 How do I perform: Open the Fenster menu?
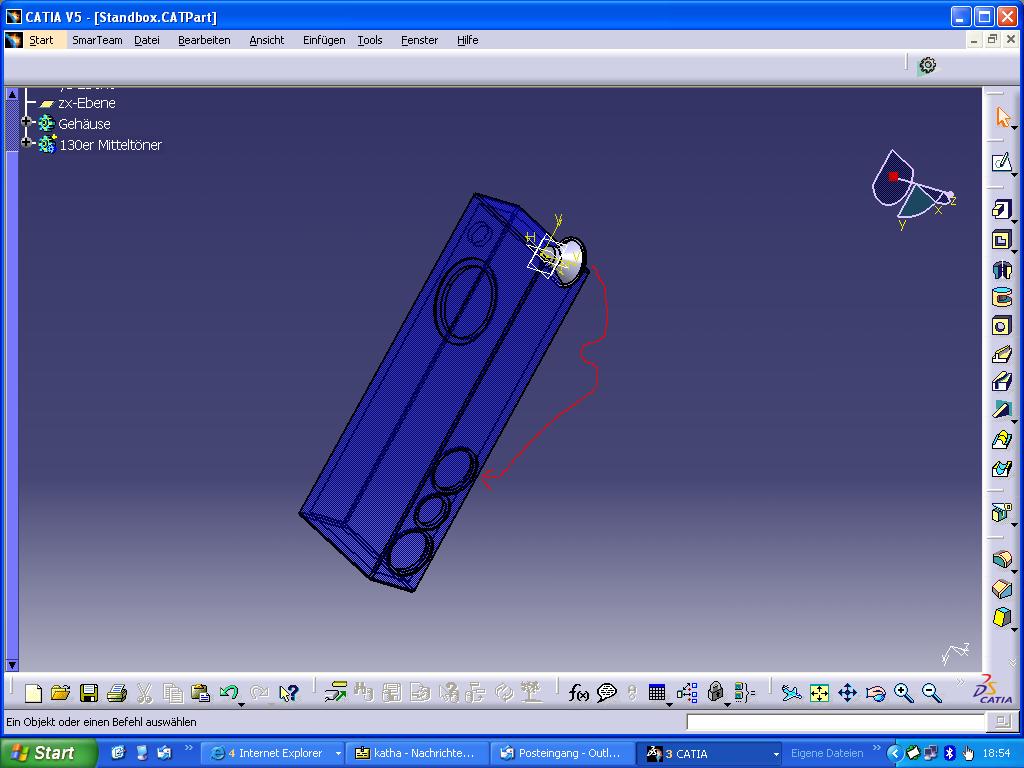pos(419,40)
